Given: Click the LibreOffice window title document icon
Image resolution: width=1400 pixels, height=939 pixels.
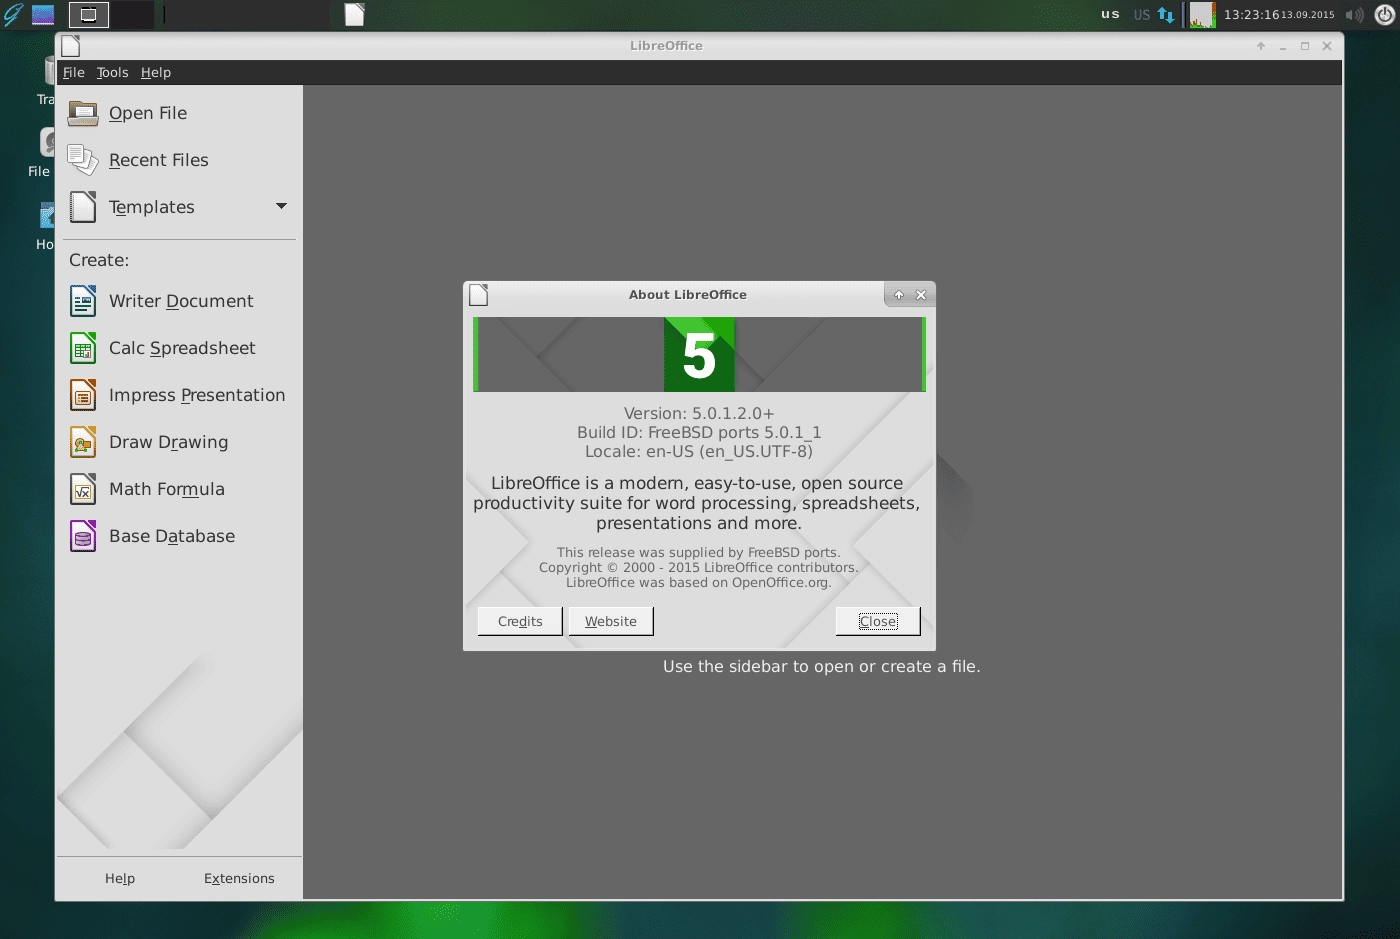Looking at the screenshot, I should [x=70, y=46].
